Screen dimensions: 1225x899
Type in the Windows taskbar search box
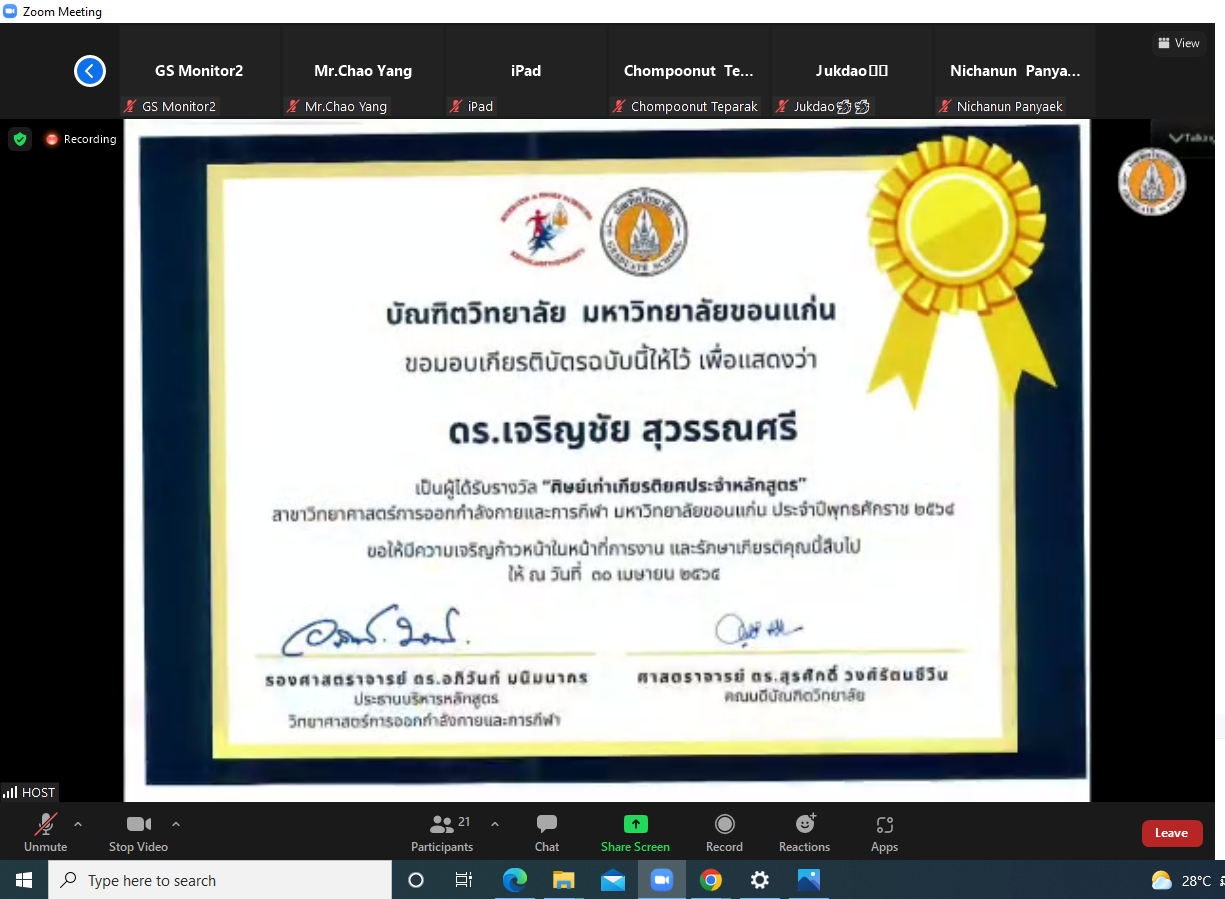tap(220, 881)
